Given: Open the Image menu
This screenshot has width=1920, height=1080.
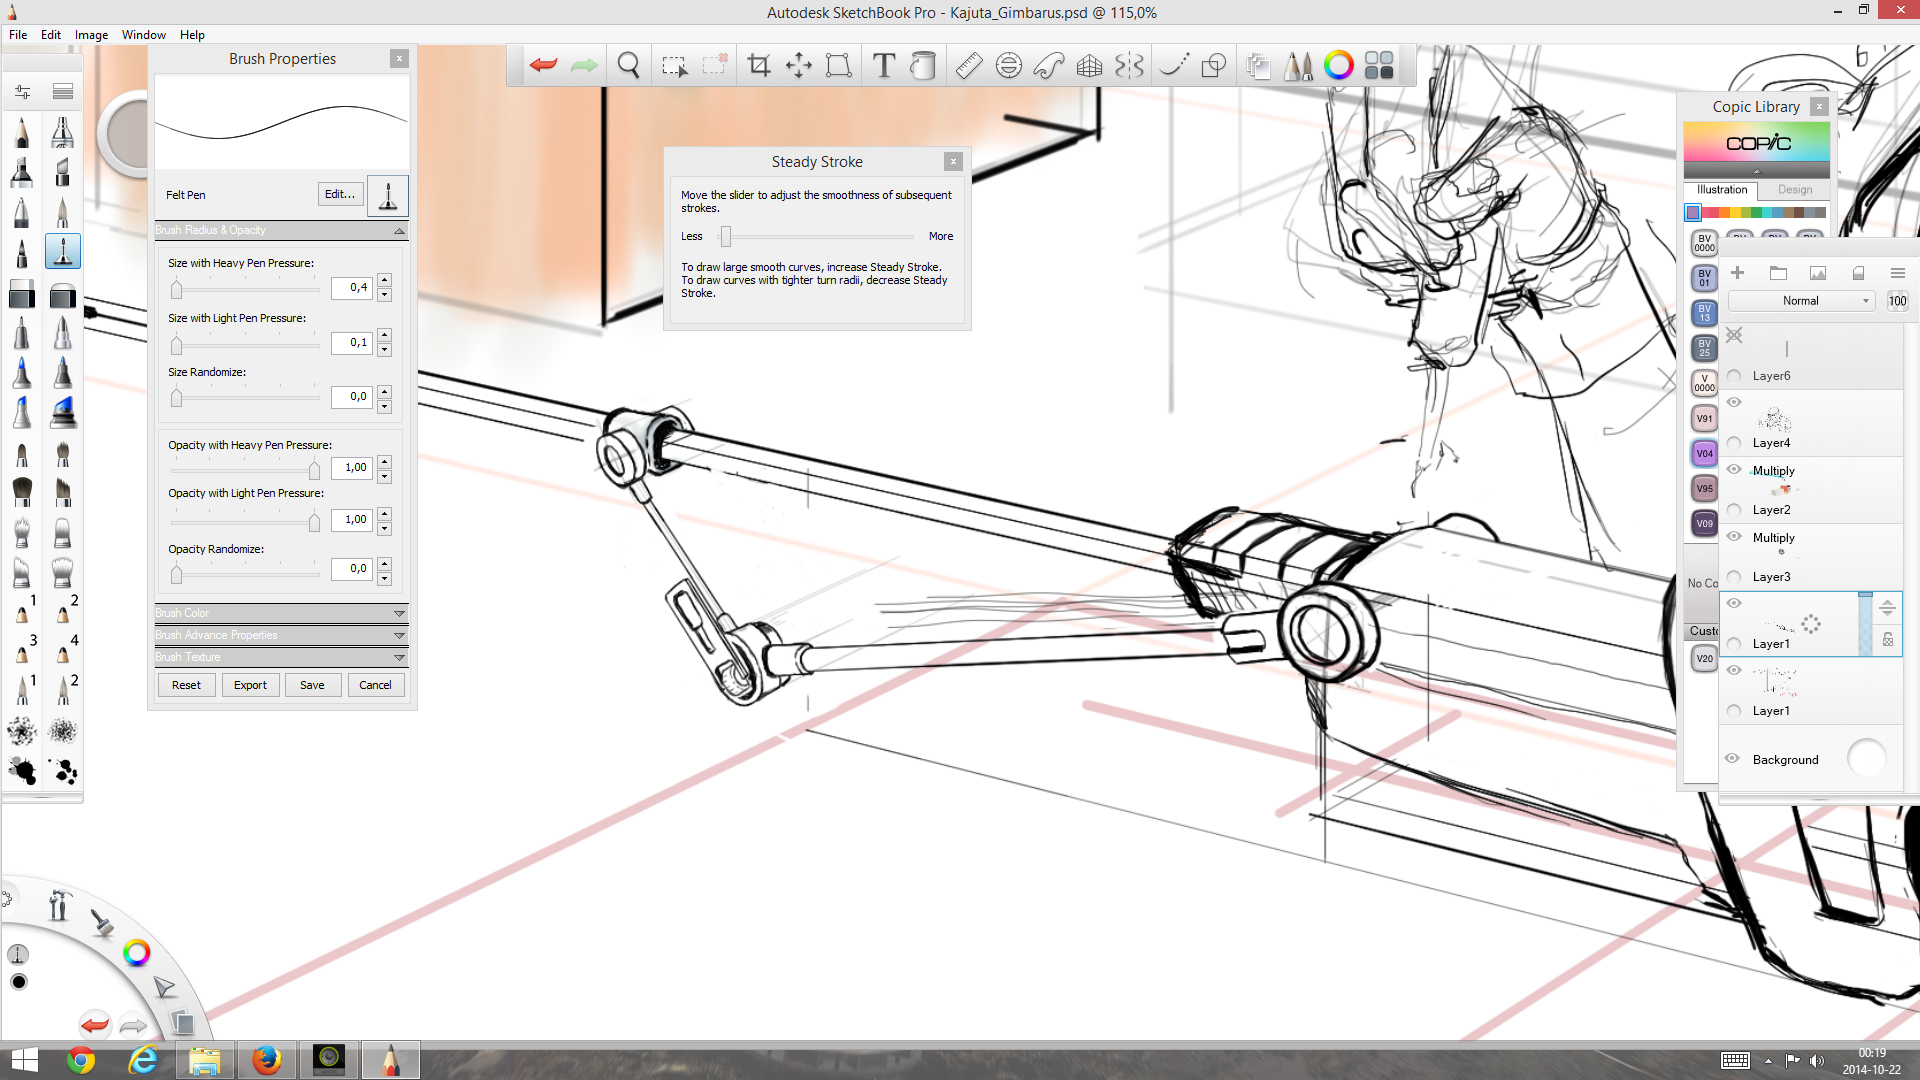Looking at the screenshot, I should (x=91, y=35).
